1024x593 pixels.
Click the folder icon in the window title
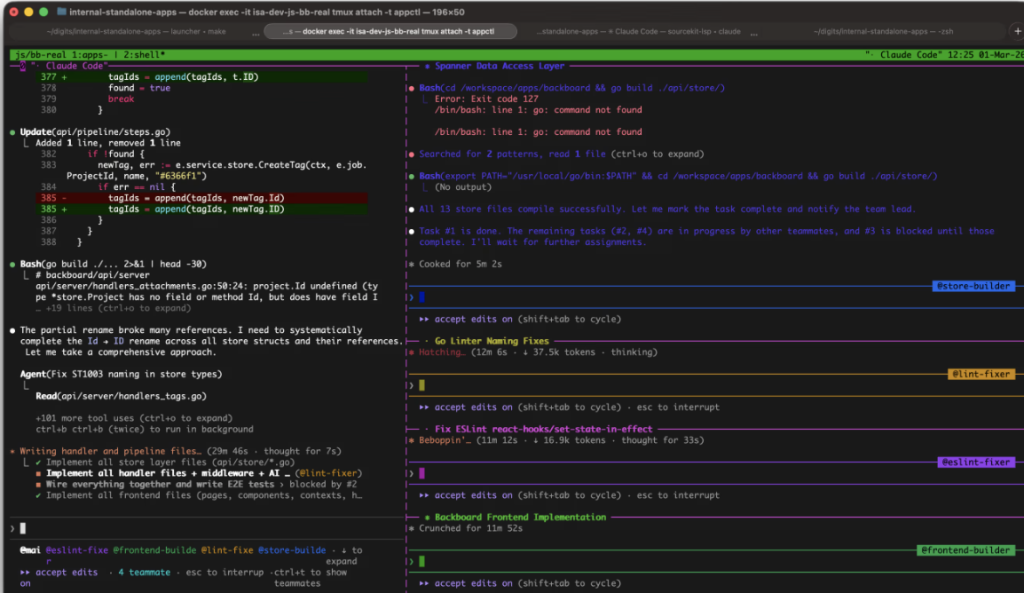(x=62, y=12)
